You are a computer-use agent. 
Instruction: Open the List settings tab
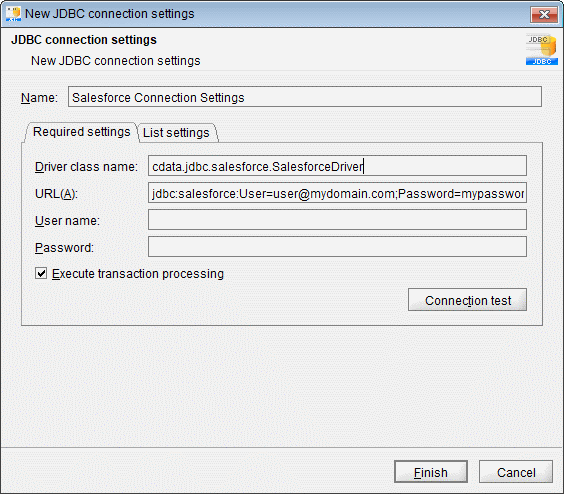176,133
